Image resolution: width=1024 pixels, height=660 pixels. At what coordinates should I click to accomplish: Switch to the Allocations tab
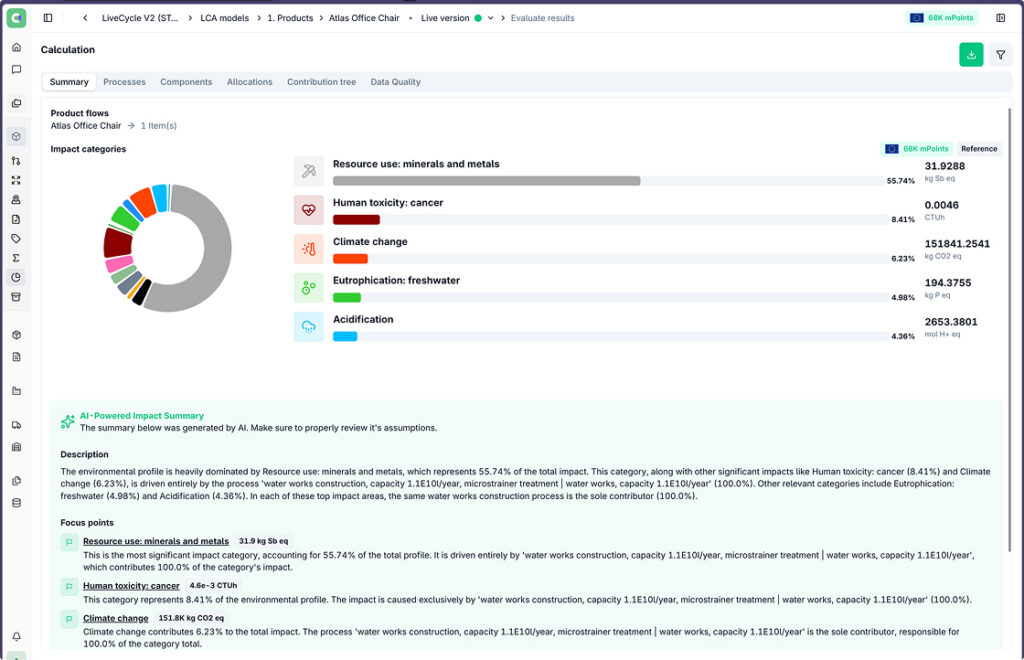[x=249, y=82]
